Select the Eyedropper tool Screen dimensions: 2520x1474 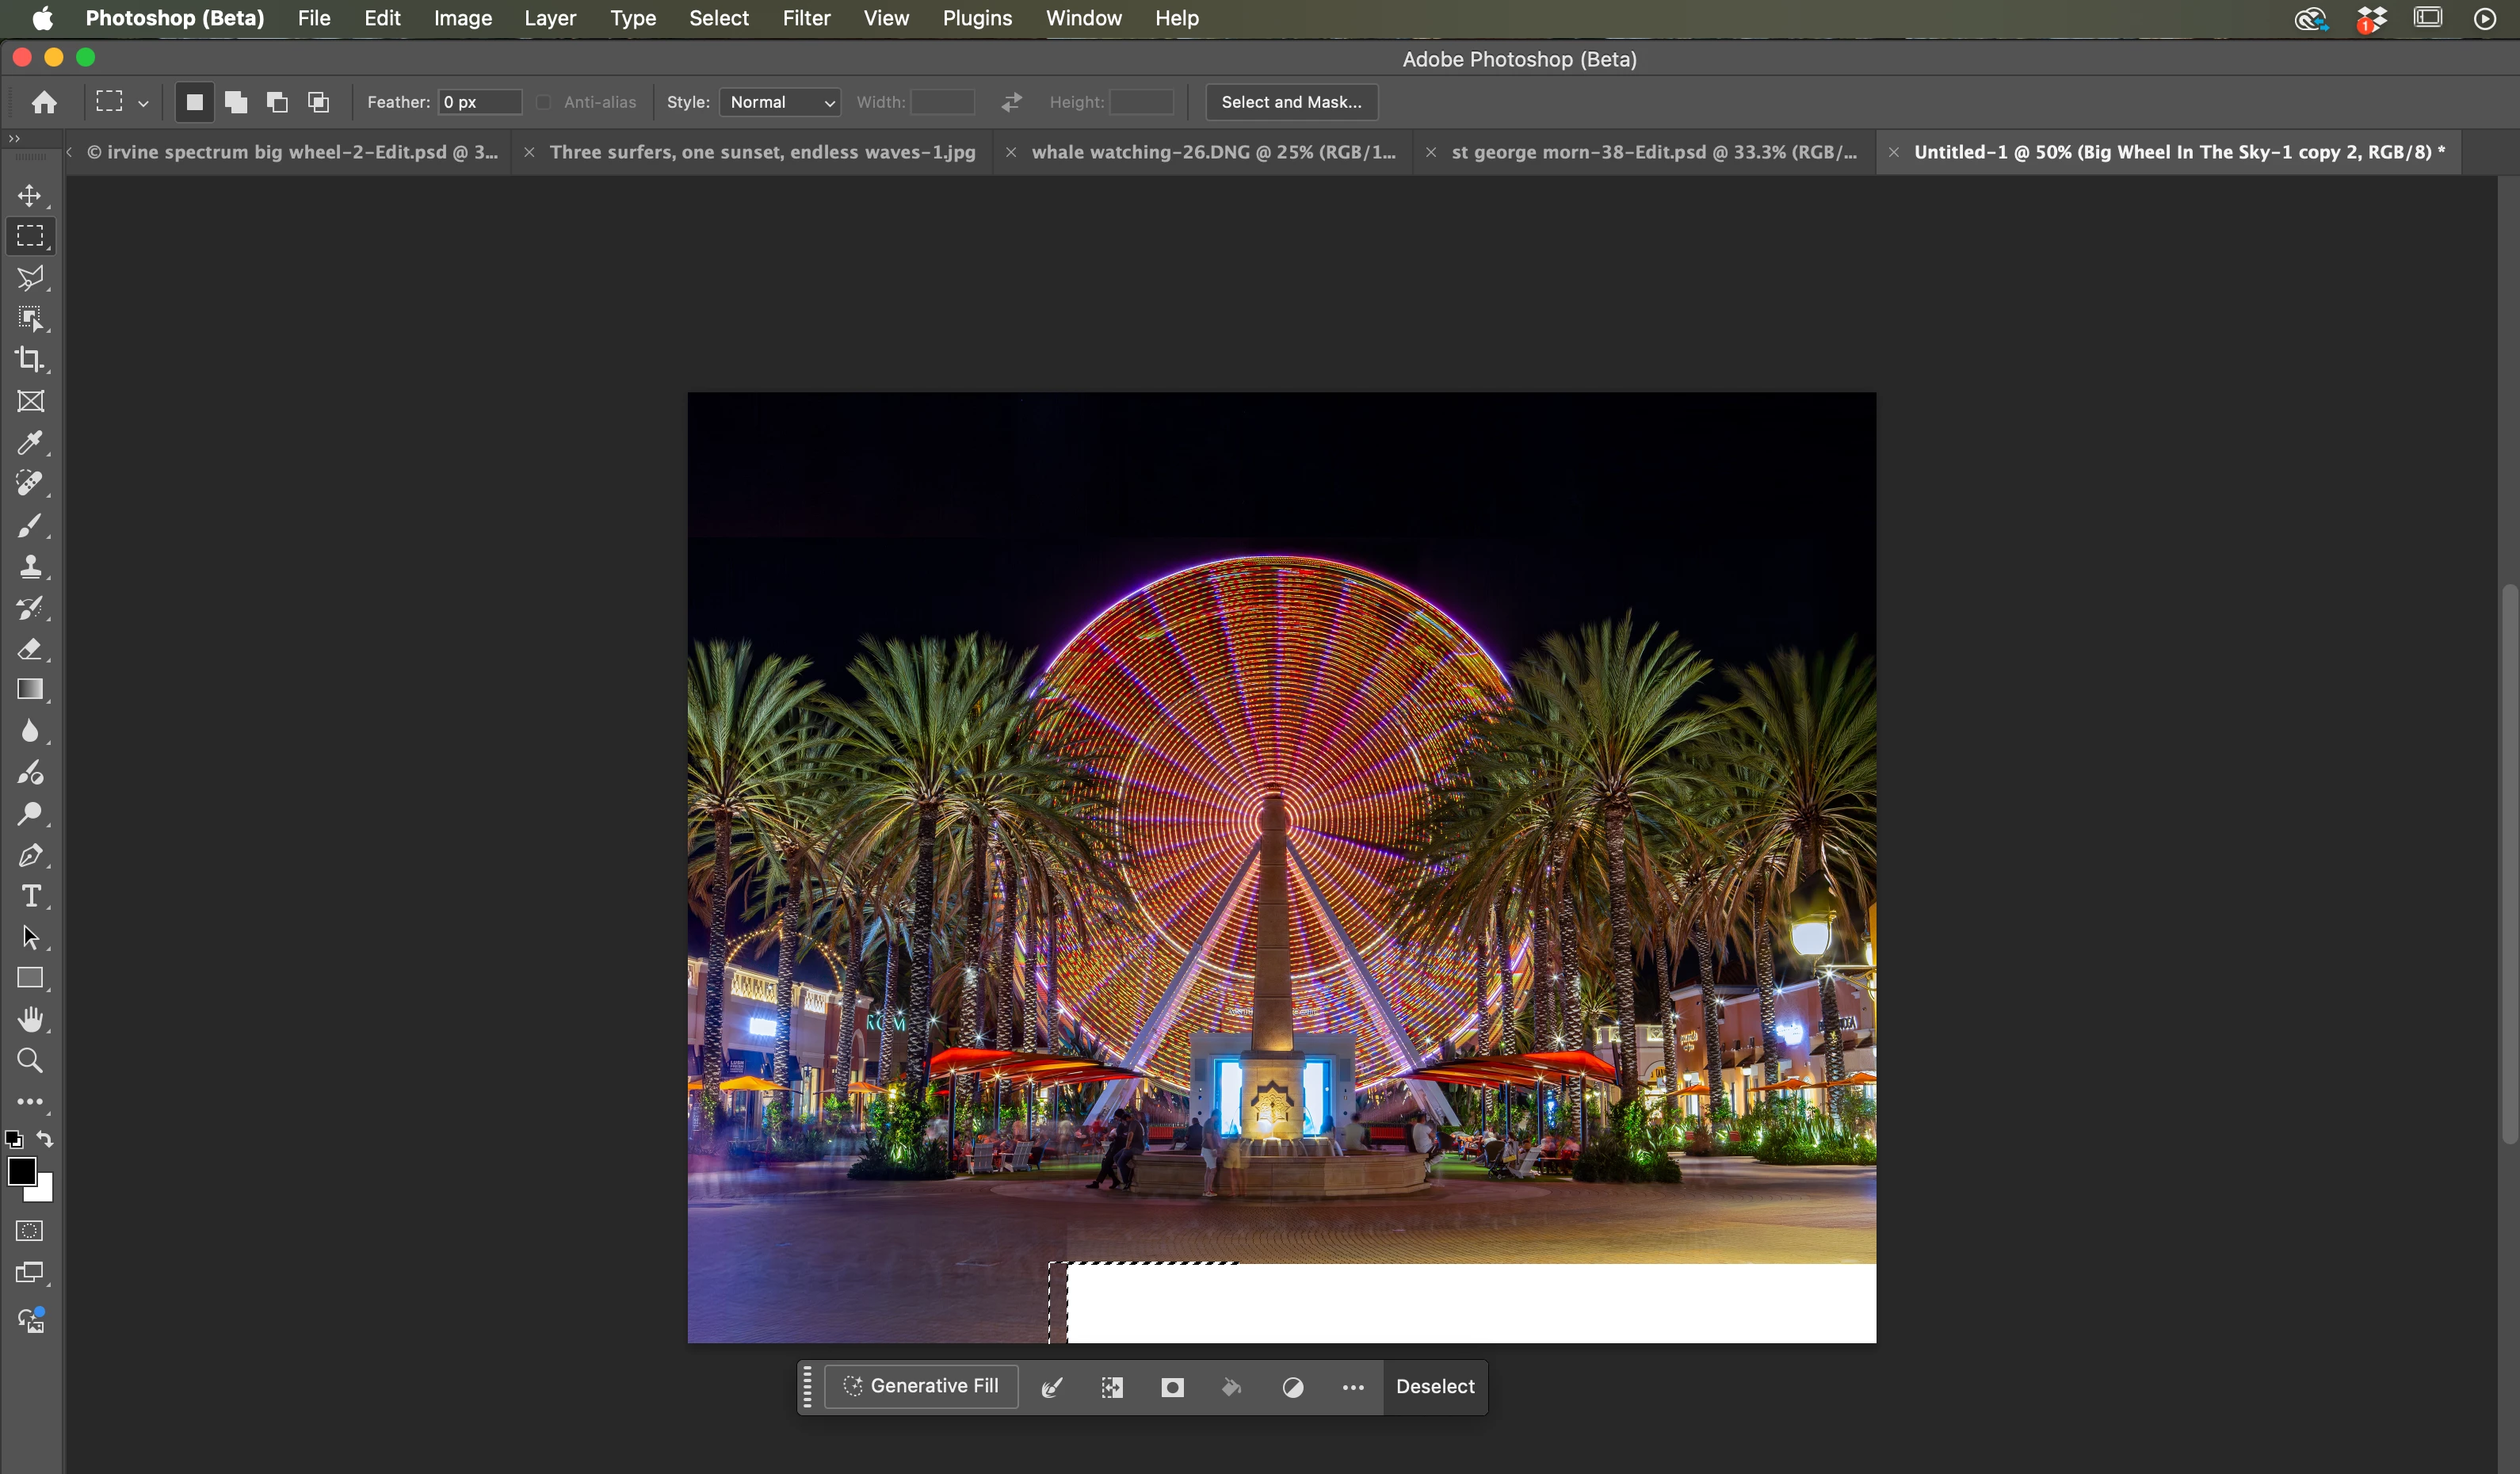(30, 443)
